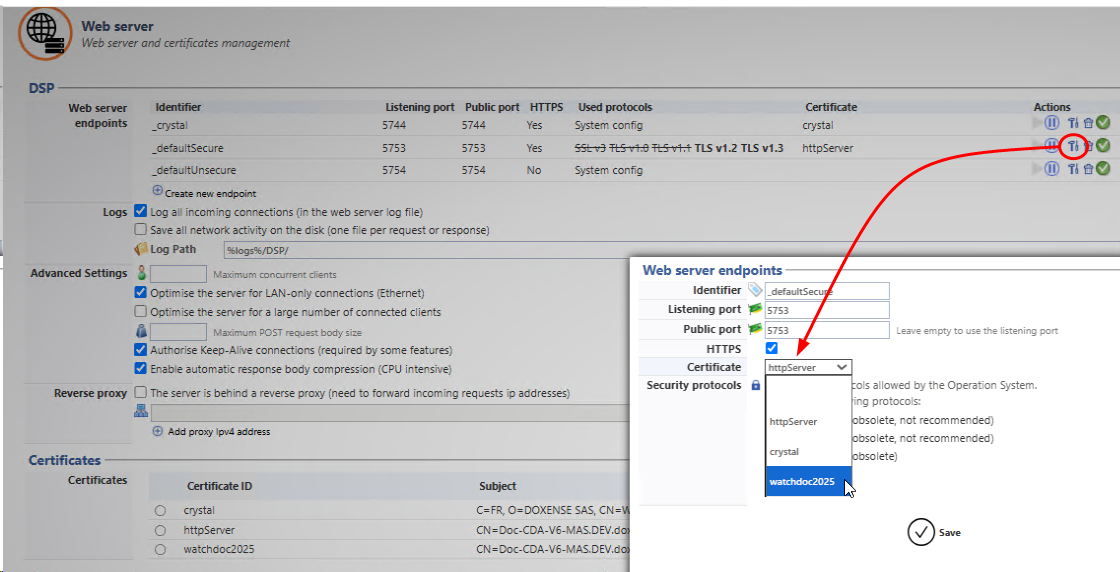Viewport: 1120px width, 572px height.
Task: Uncheck the HTTPS checkbox in endpoint form
Action: pyautogui.click(x=771, y=349)
